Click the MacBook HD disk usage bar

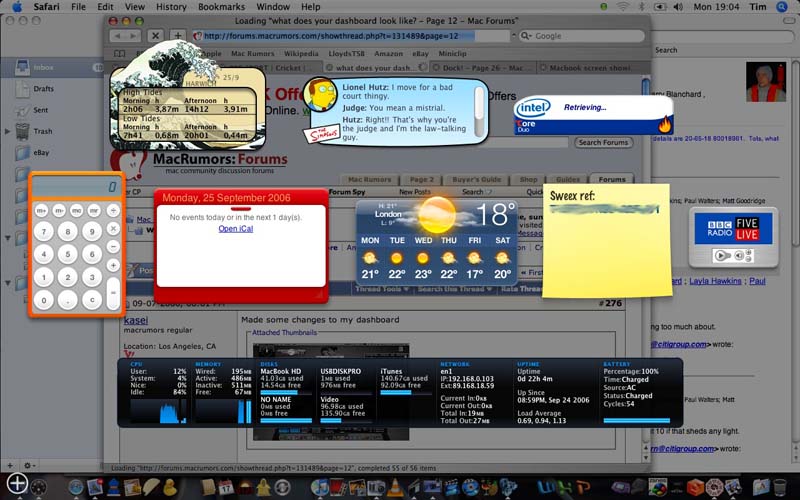pos(286,392)
